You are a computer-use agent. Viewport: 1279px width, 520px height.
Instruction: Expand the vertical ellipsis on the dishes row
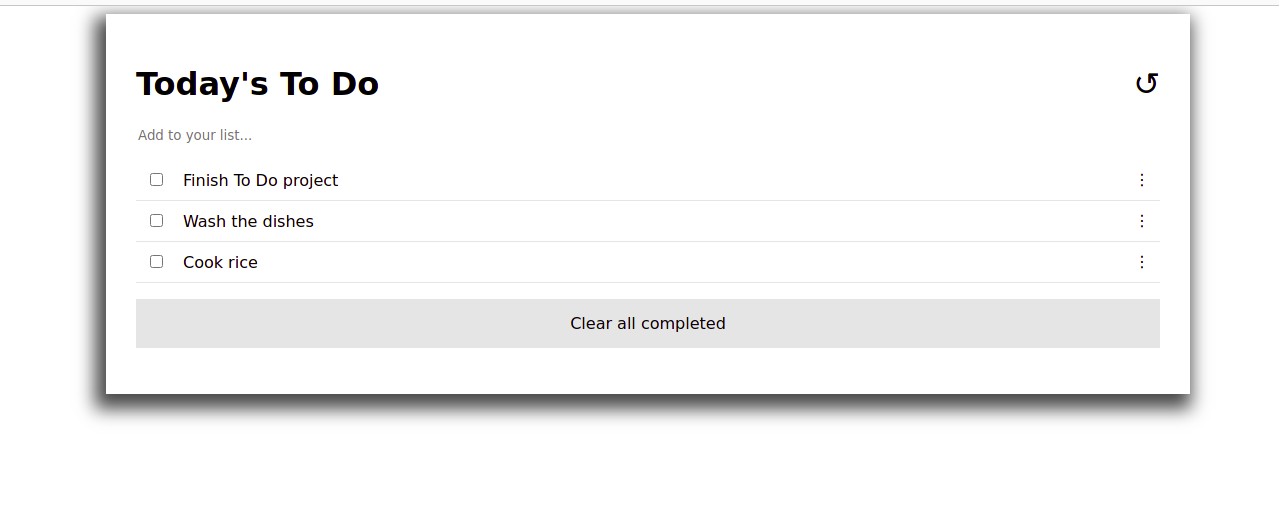[1142, 221]
